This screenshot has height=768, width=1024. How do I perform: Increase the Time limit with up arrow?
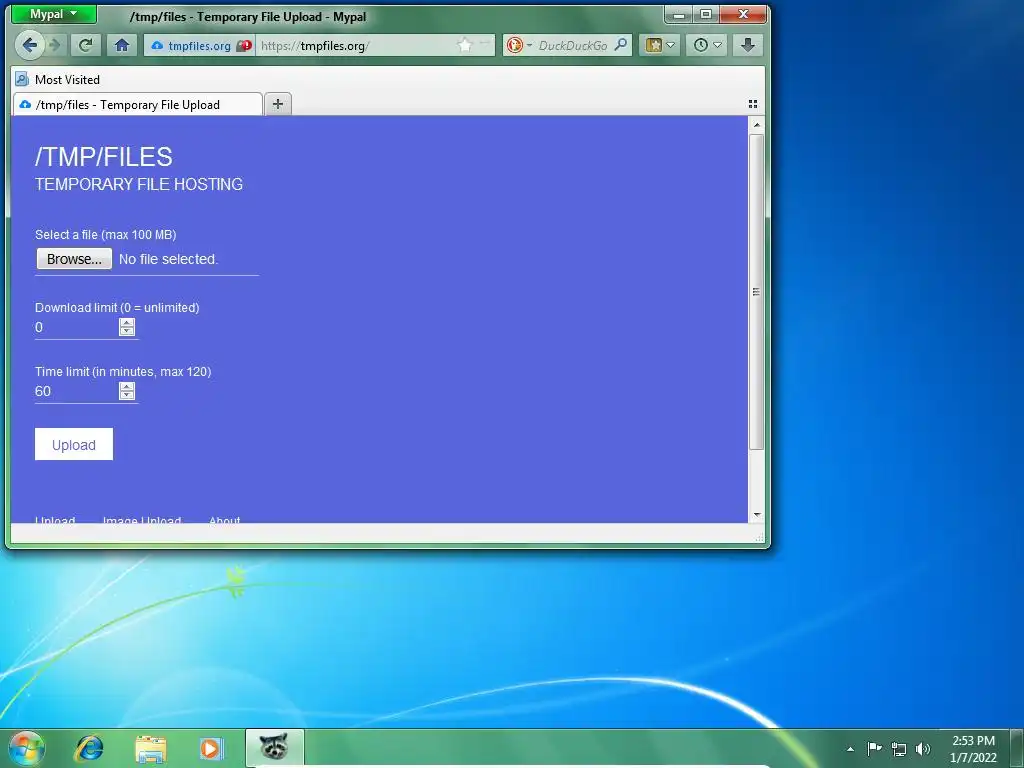(127, 387)
